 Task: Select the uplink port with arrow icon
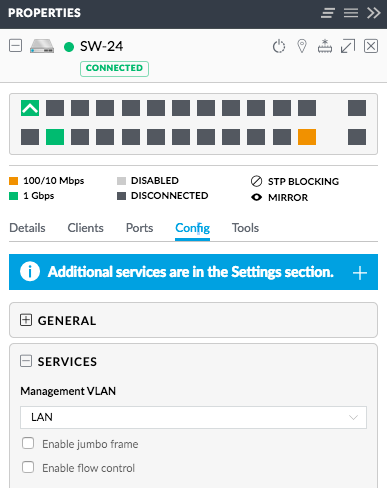pos(30,108)
